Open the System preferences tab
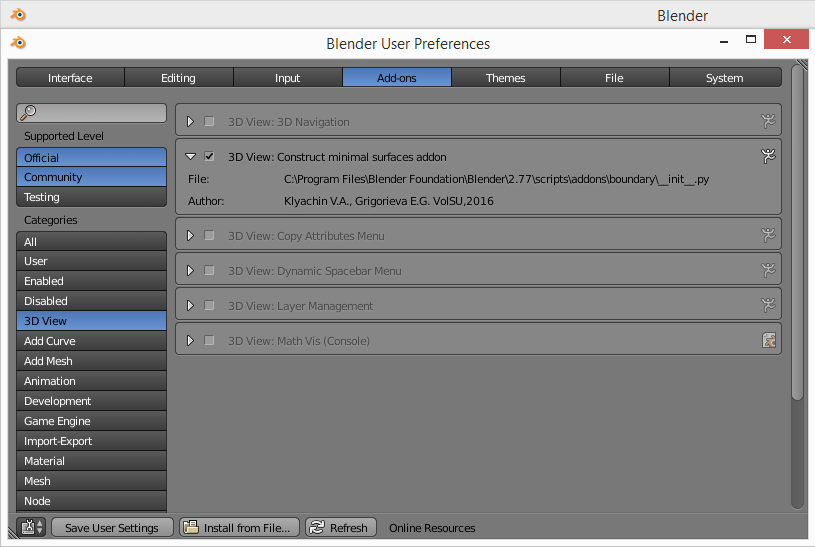 point(725,77)
